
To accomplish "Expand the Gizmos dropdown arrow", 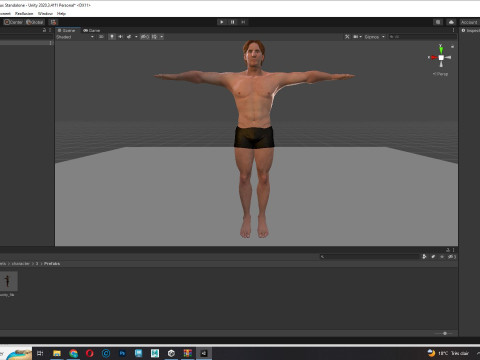I will [383, 37].
